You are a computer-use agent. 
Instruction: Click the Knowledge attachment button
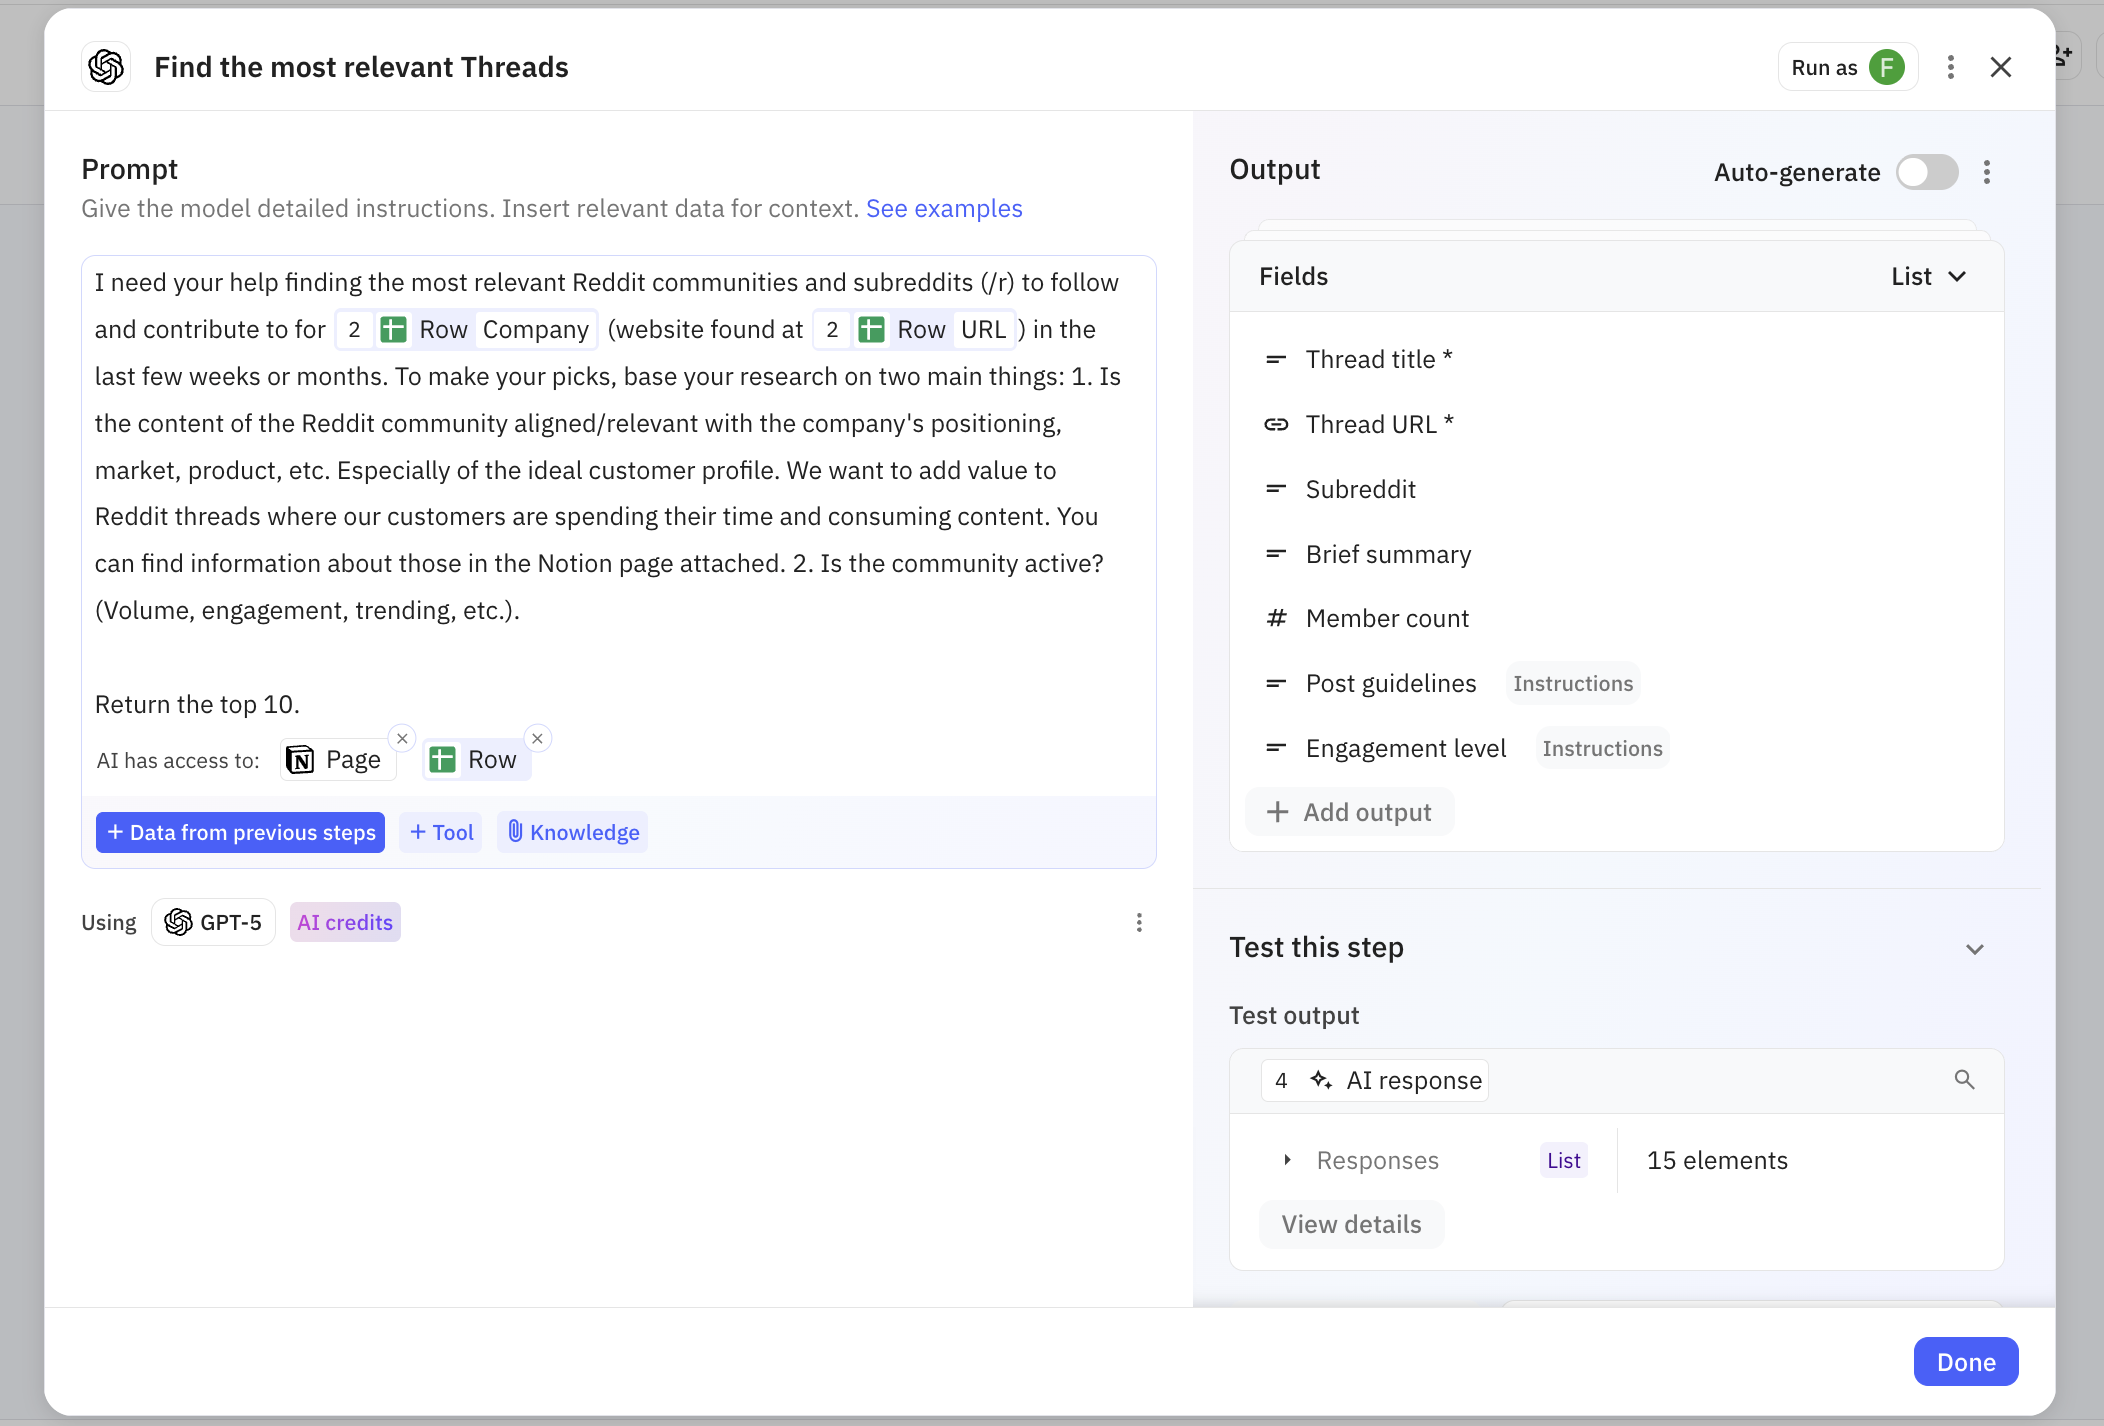pos(573,832)
